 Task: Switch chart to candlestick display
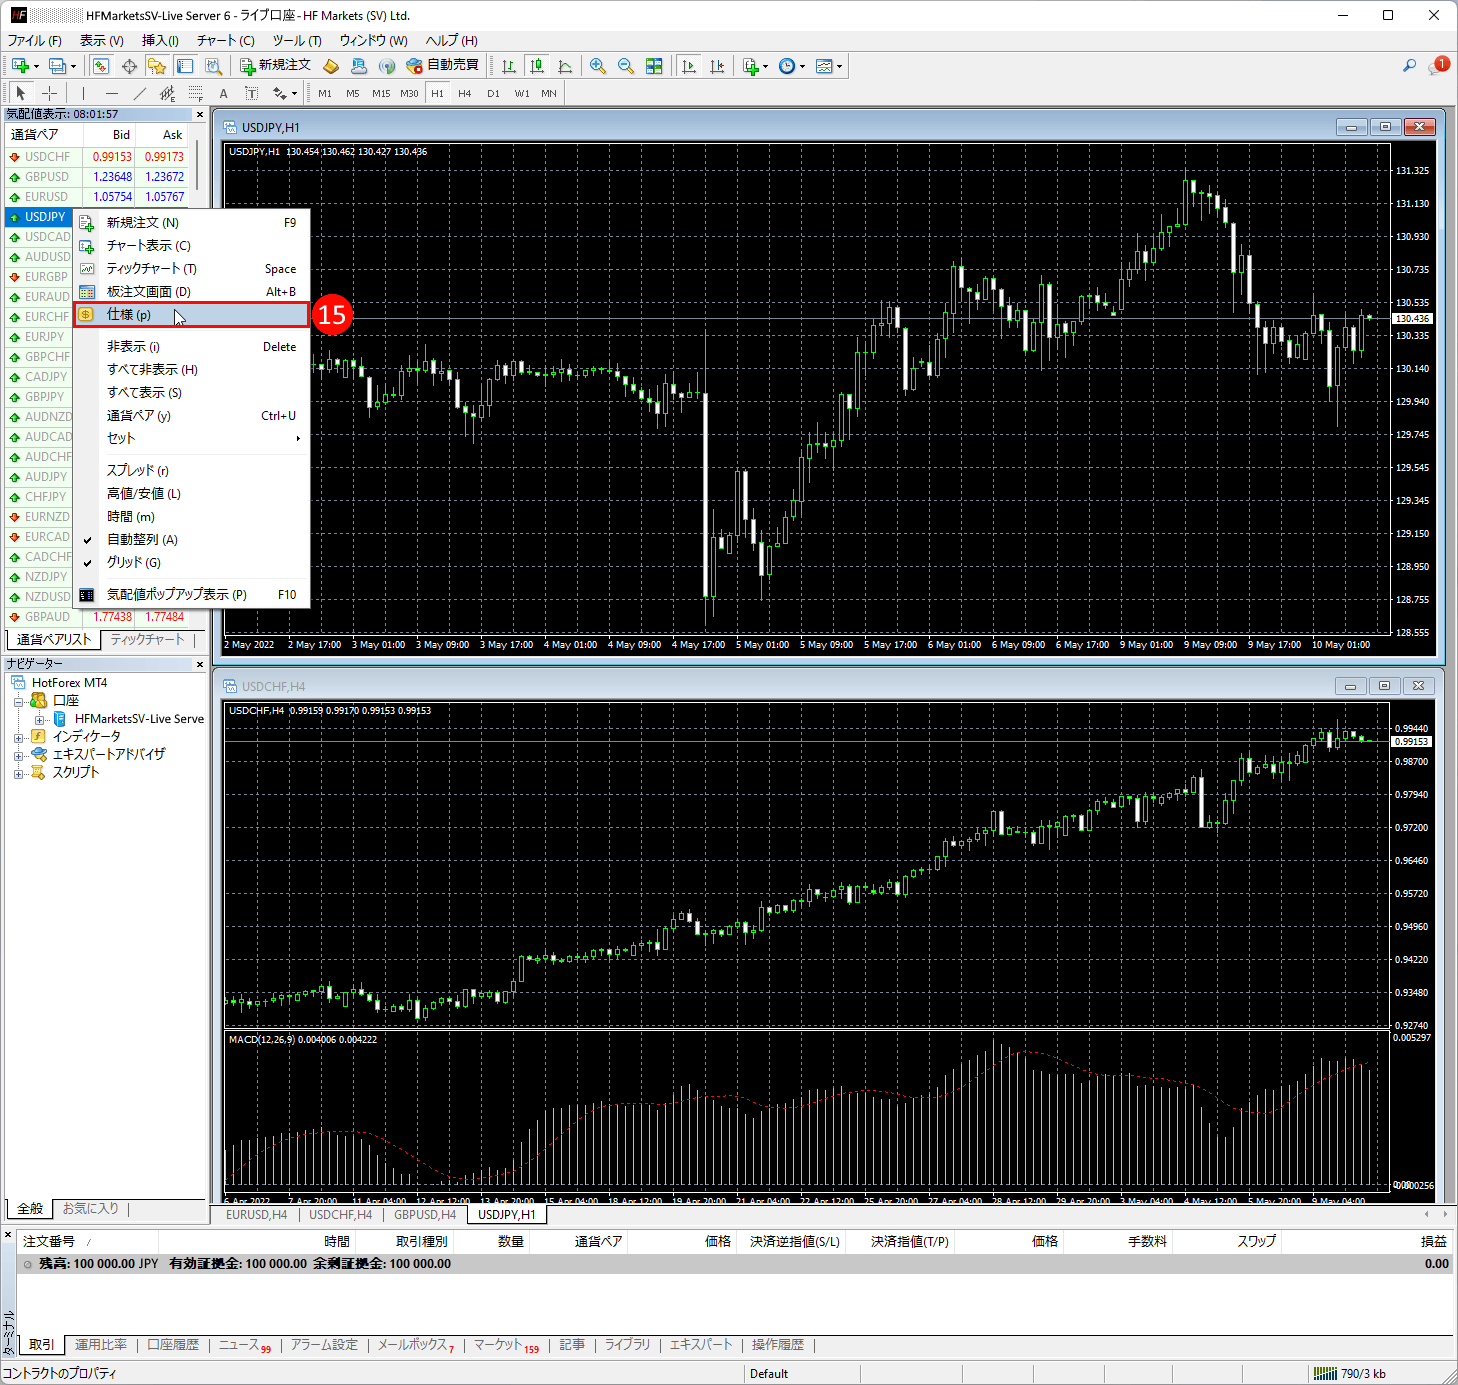(x=537, y=66)
